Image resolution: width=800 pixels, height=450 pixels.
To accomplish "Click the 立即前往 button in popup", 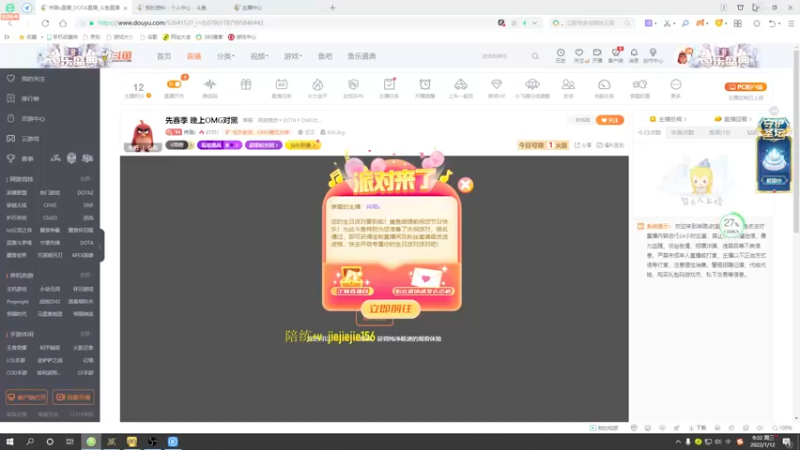I will tap(390, 309).
